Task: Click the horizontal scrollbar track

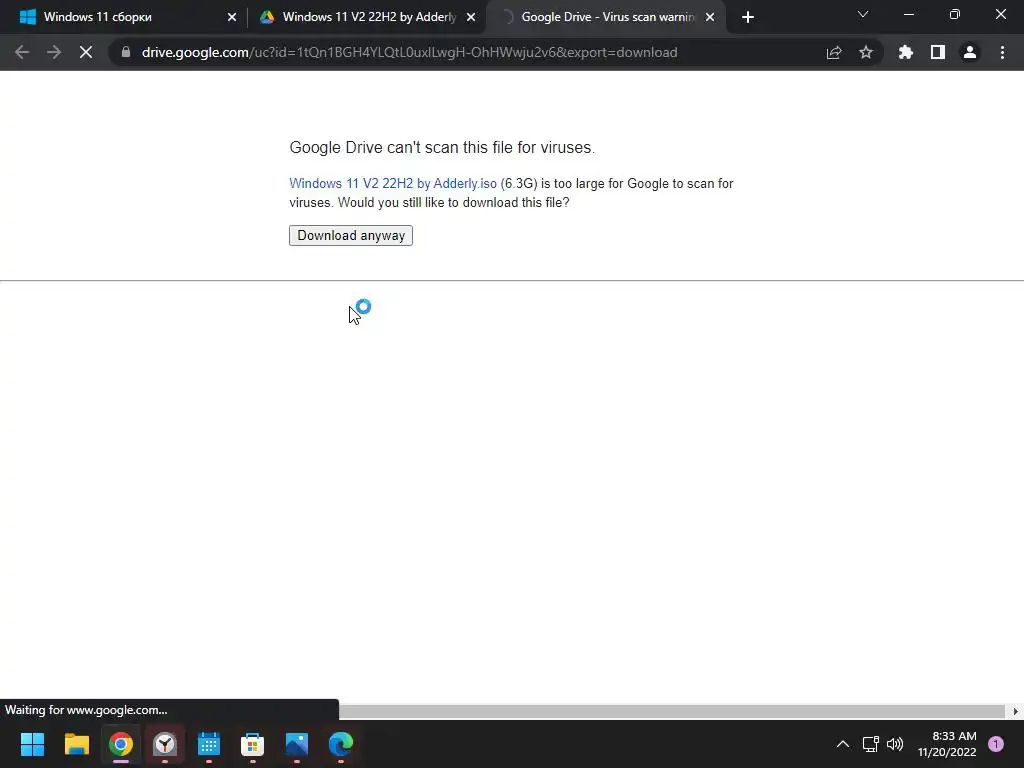Action: [673, 711]
